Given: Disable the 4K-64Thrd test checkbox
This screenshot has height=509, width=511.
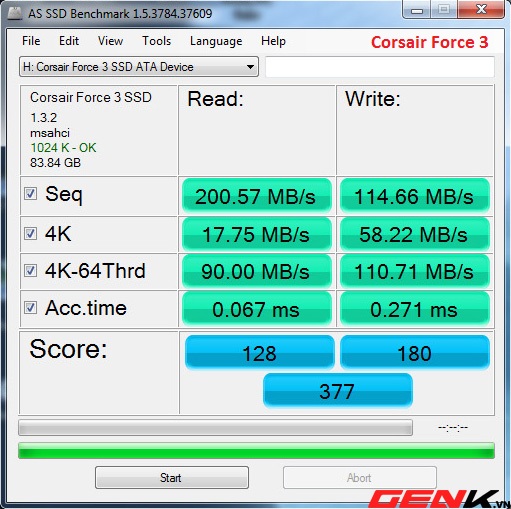Looking at the screenshot, I should (x=30, y=270).
